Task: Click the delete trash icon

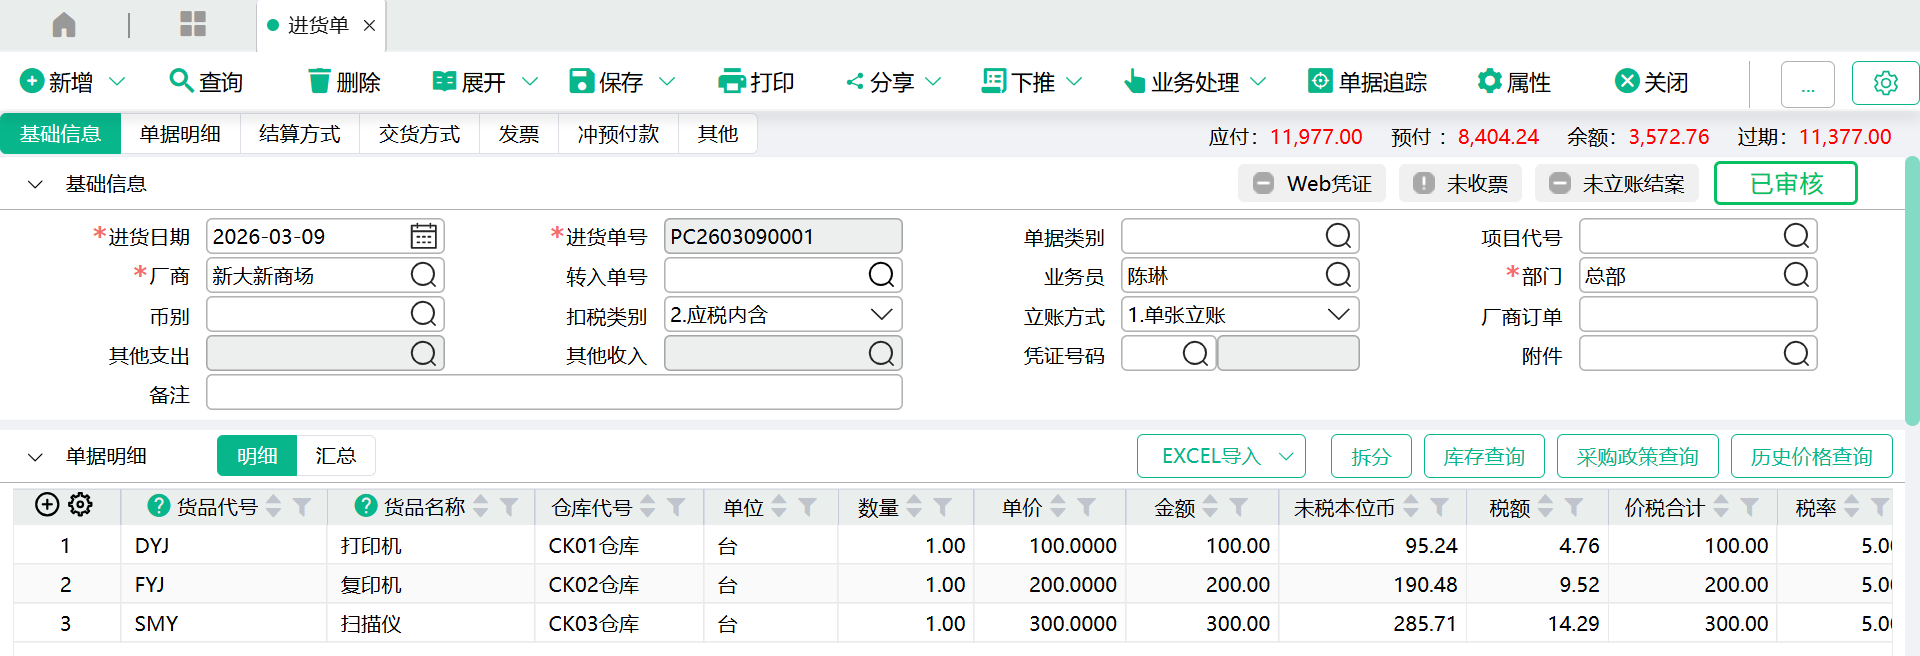Action: point(319,82)
